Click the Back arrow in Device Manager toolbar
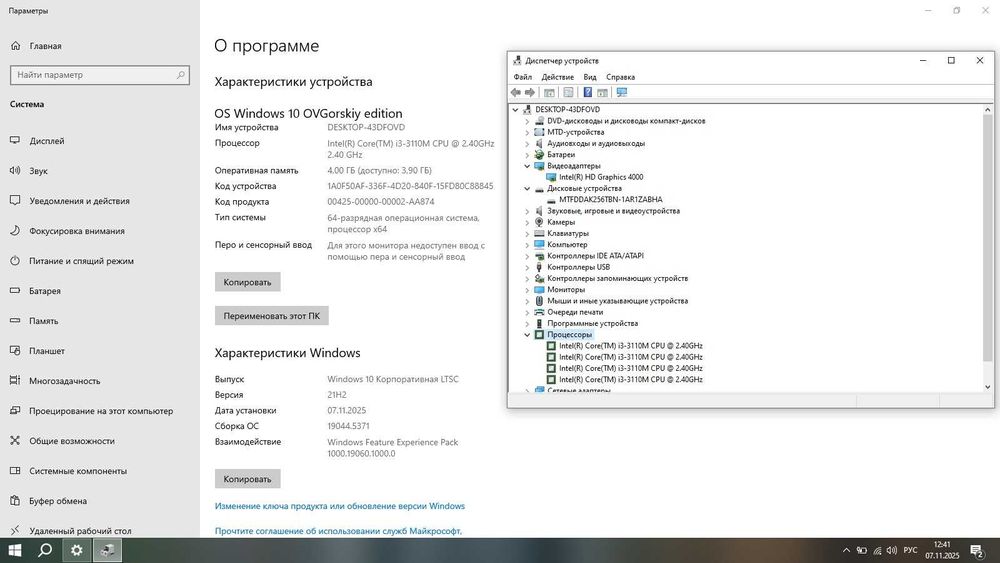1000x563 pixels. (x=515, y=92)
